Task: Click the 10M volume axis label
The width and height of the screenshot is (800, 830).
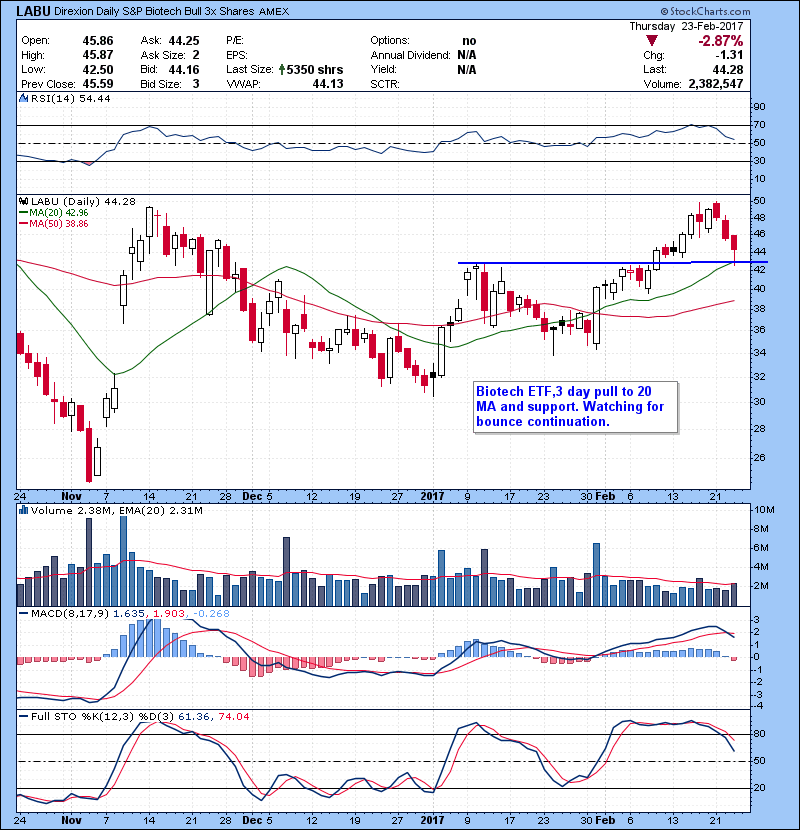Action: (764, 510)
